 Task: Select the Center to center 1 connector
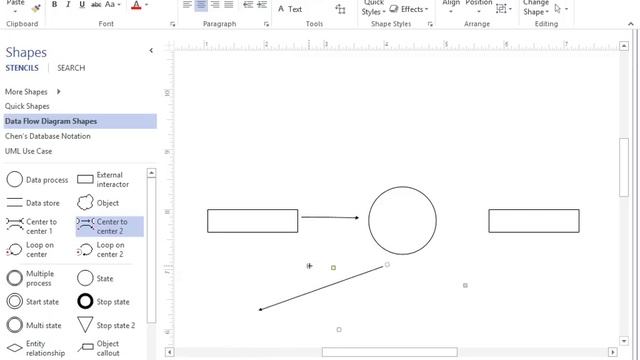point(32,226)
